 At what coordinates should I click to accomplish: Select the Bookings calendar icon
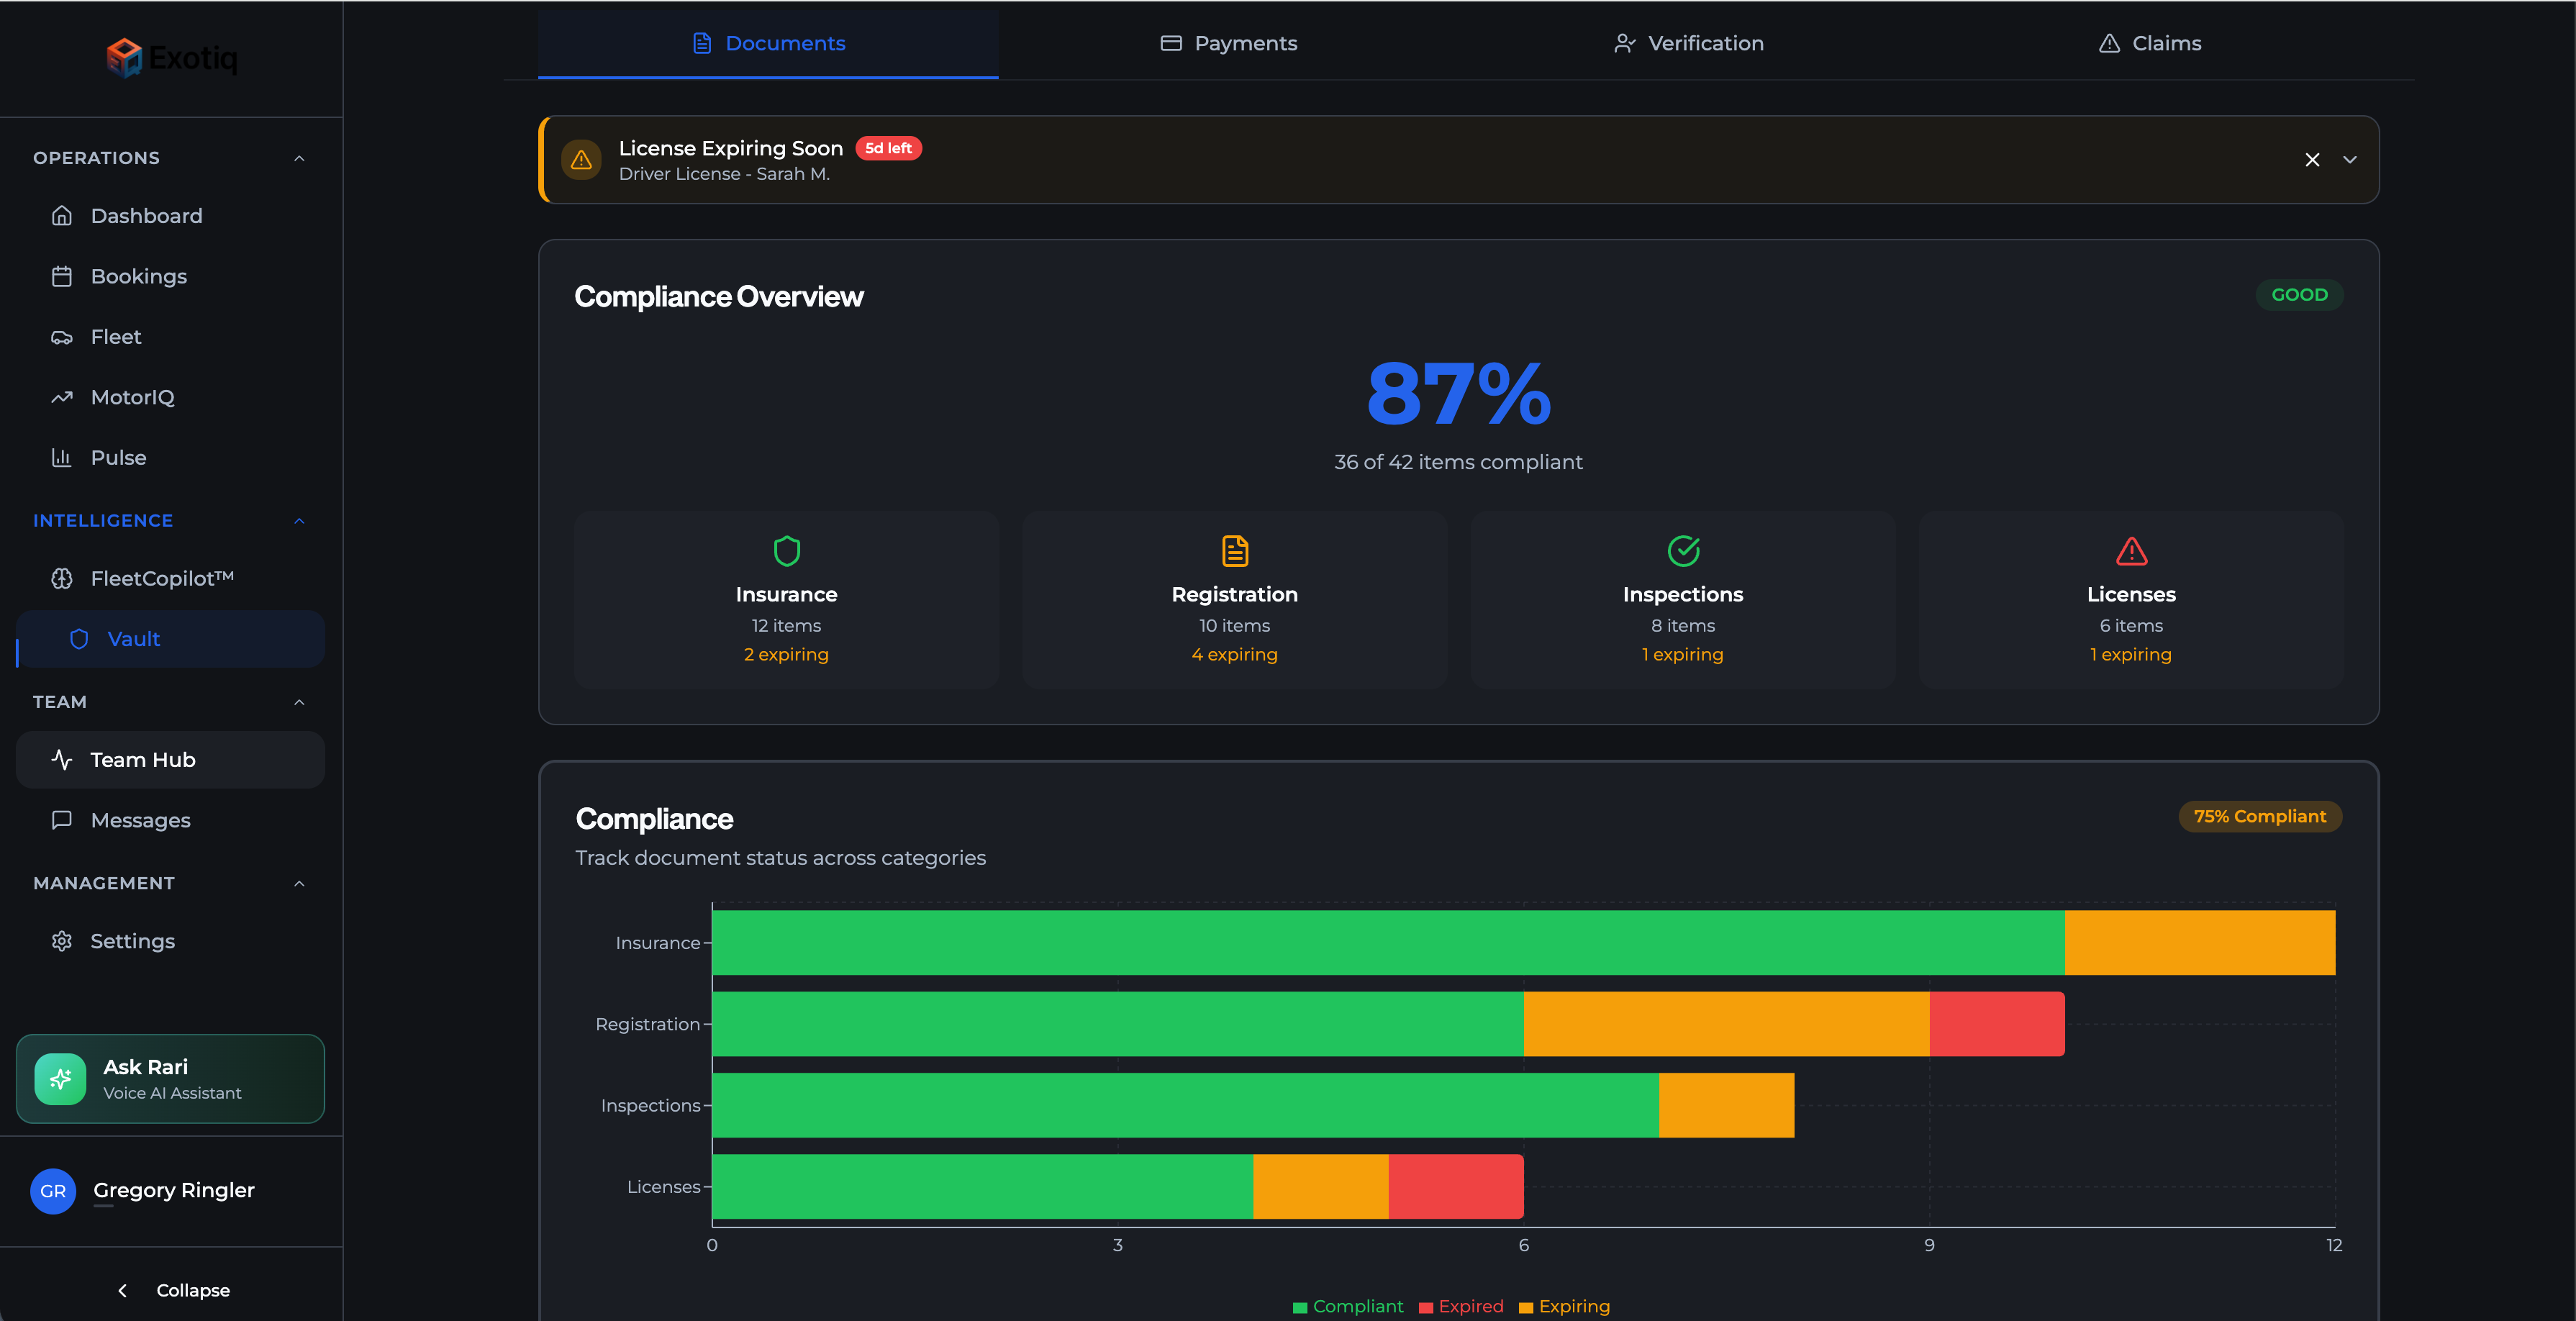point(62,276)
